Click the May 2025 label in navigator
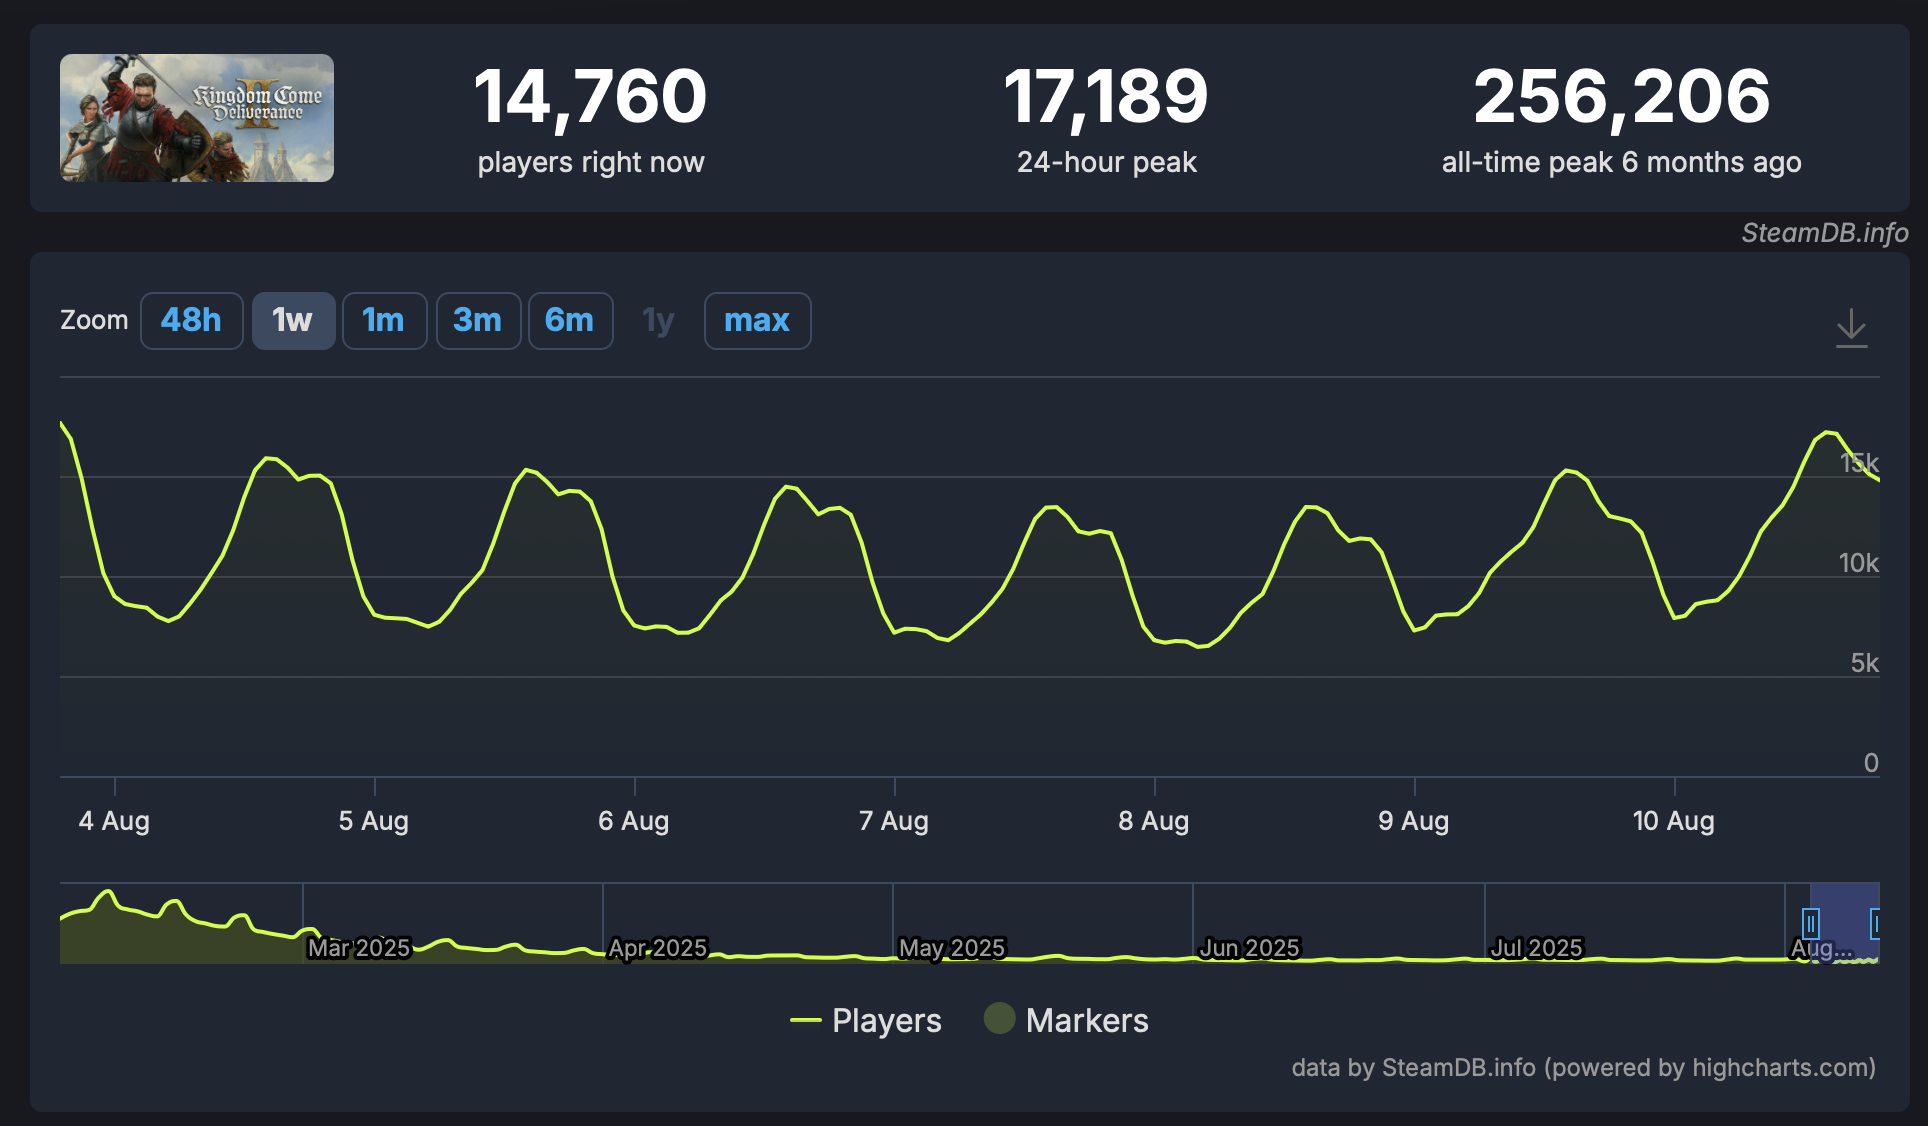 (952, 948)
